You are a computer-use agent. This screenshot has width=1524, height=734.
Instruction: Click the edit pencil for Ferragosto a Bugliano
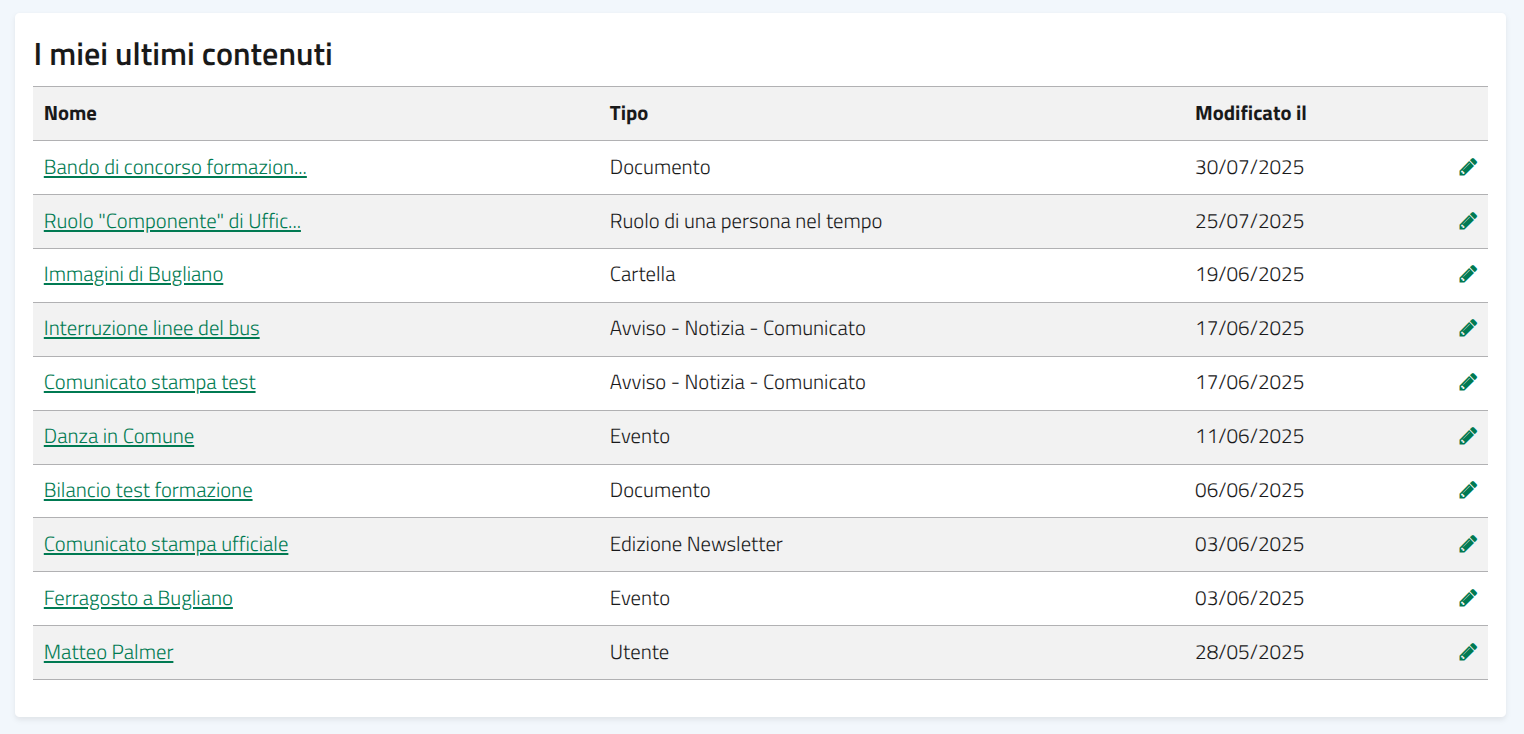pos(1467,598)
